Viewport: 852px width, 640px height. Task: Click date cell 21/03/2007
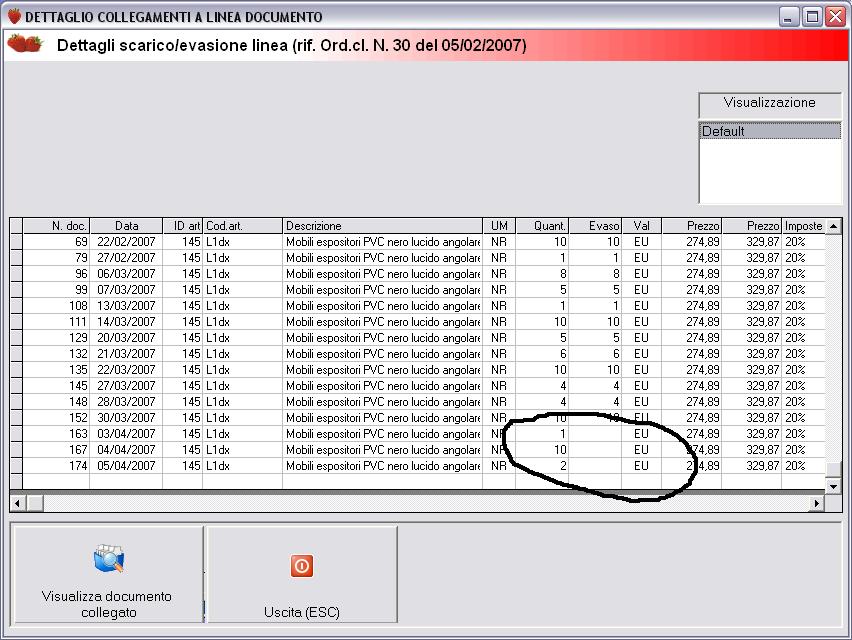(x=126, y=354)
